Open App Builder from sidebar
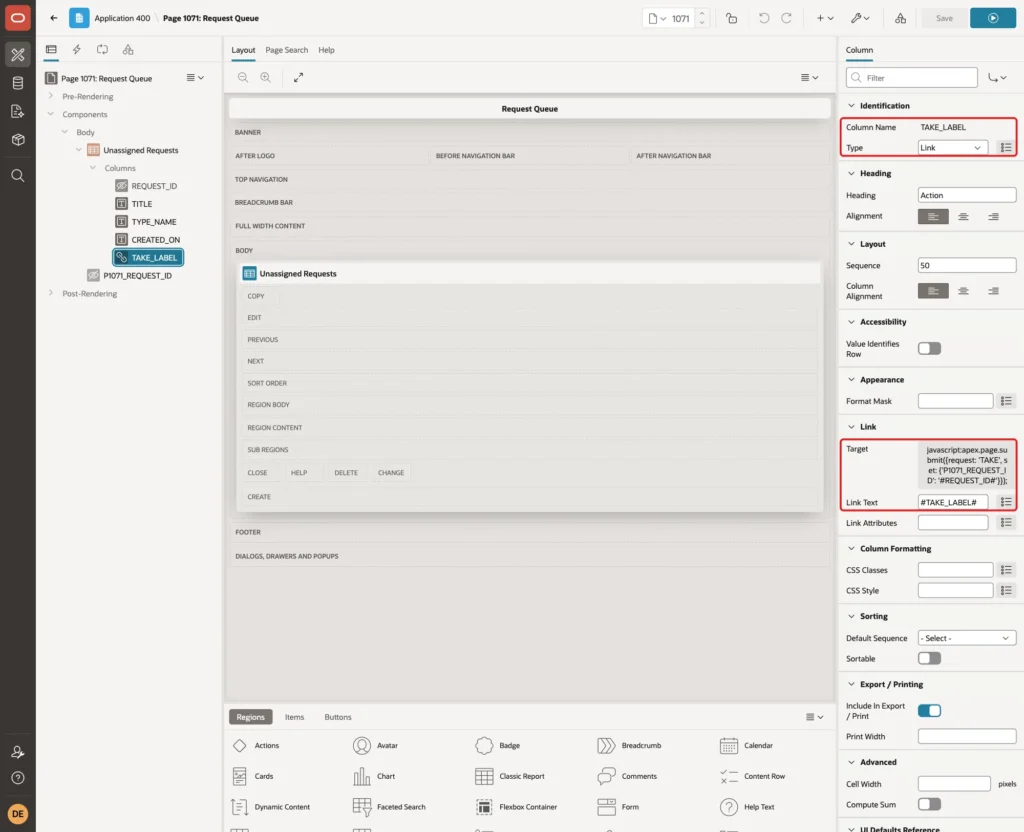This screenshot has height=832, width=1024. [x=18, y=54]
